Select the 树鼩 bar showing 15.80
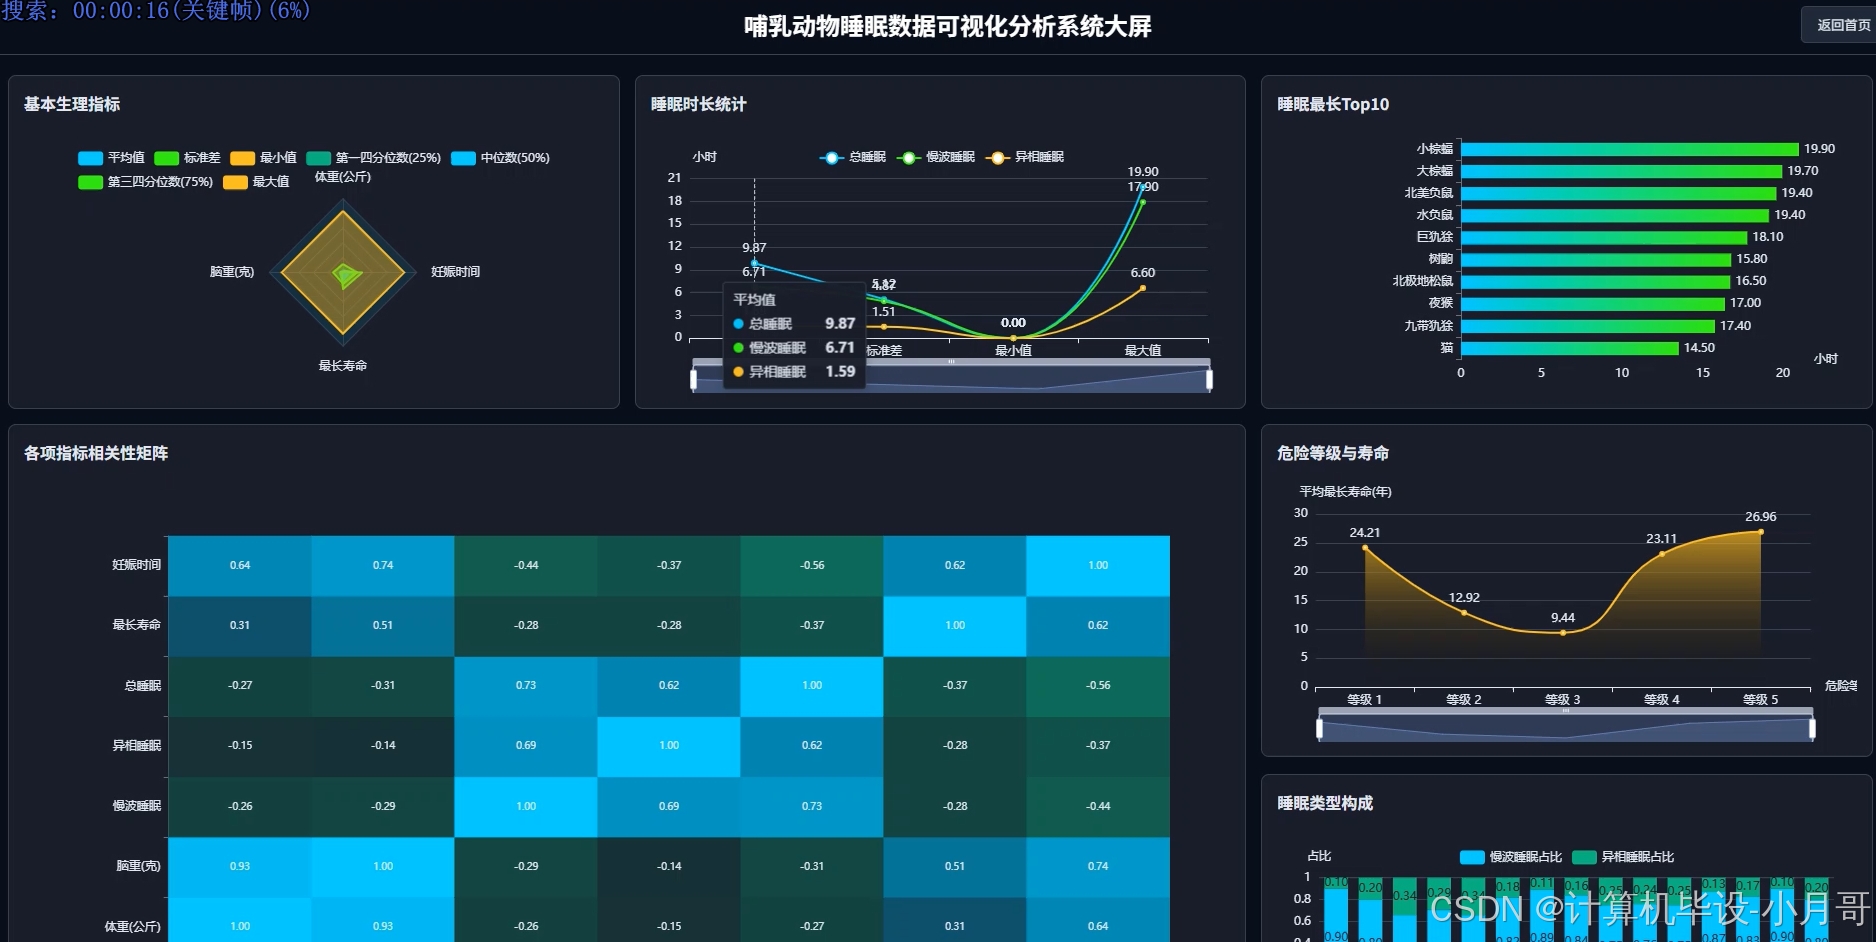The height and width of the screenshot is (942, 1876). coord(1596,259)
